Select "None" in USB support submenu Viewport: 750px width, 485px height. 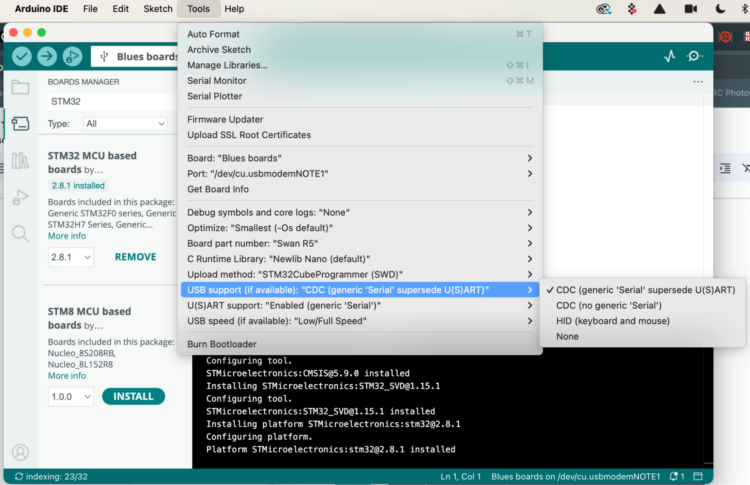[567, 337]
